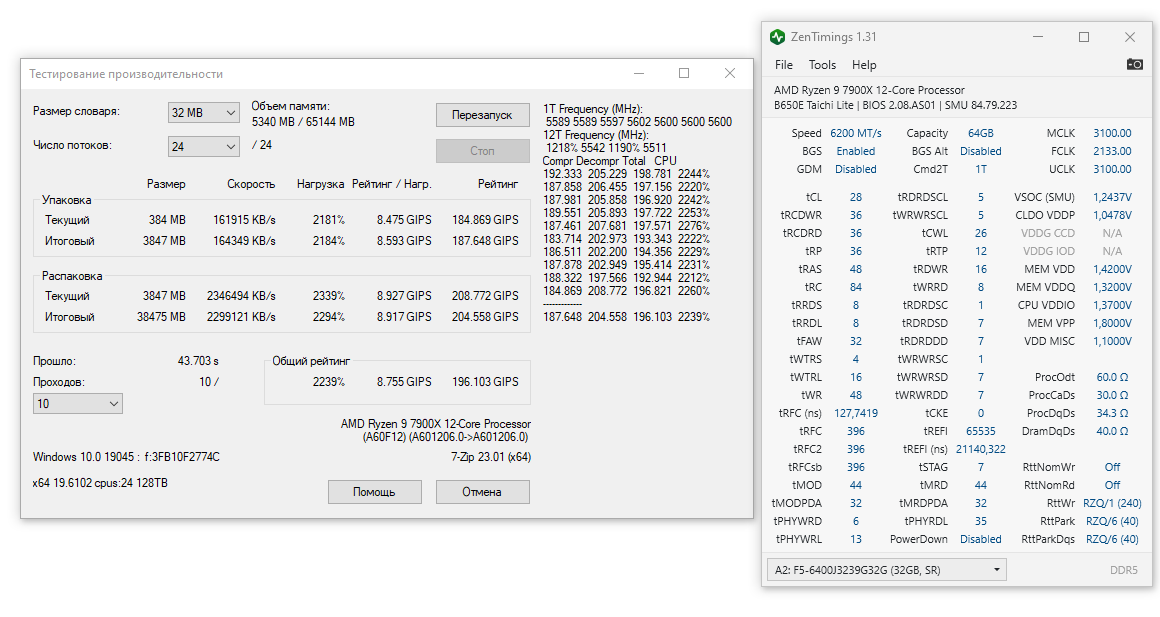
Task: Click the DDR5 label in ZenTimings
Action: point(1124,570)
